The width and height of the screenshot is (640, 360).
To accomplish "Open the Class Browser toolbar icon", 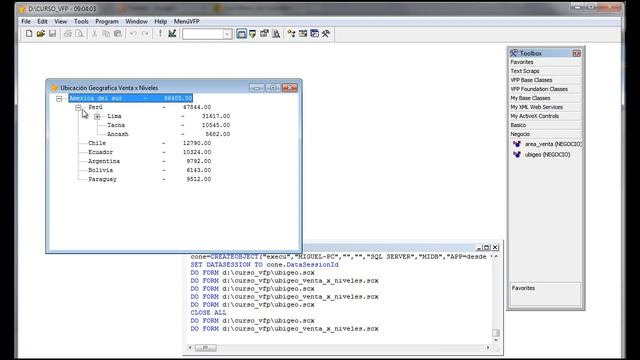I will [x=291, y=33].
